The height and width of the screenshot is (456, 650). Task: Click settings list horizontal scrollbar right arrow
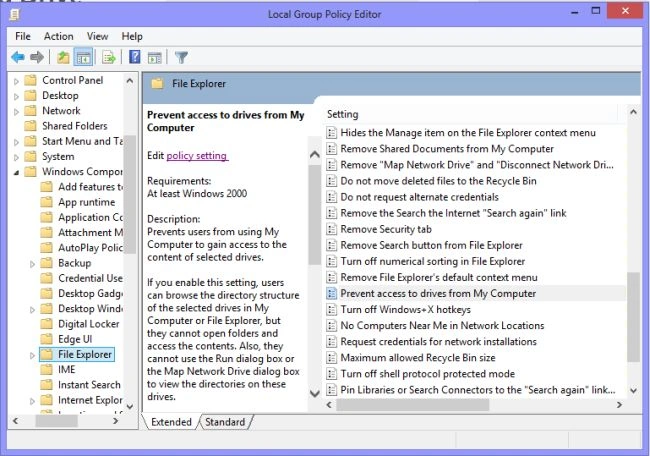(619, 405)
